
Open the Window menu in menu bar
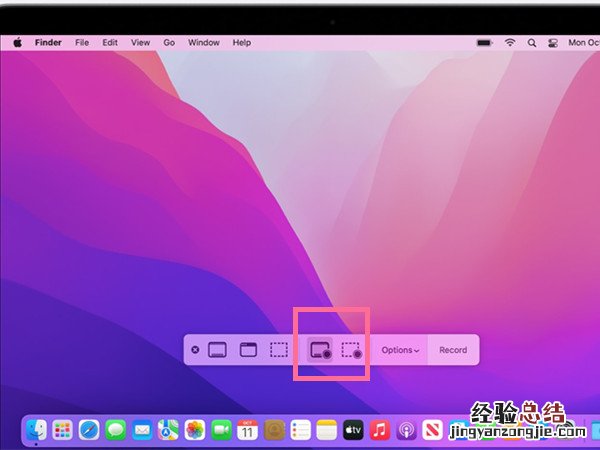click(x=204, y=43)
